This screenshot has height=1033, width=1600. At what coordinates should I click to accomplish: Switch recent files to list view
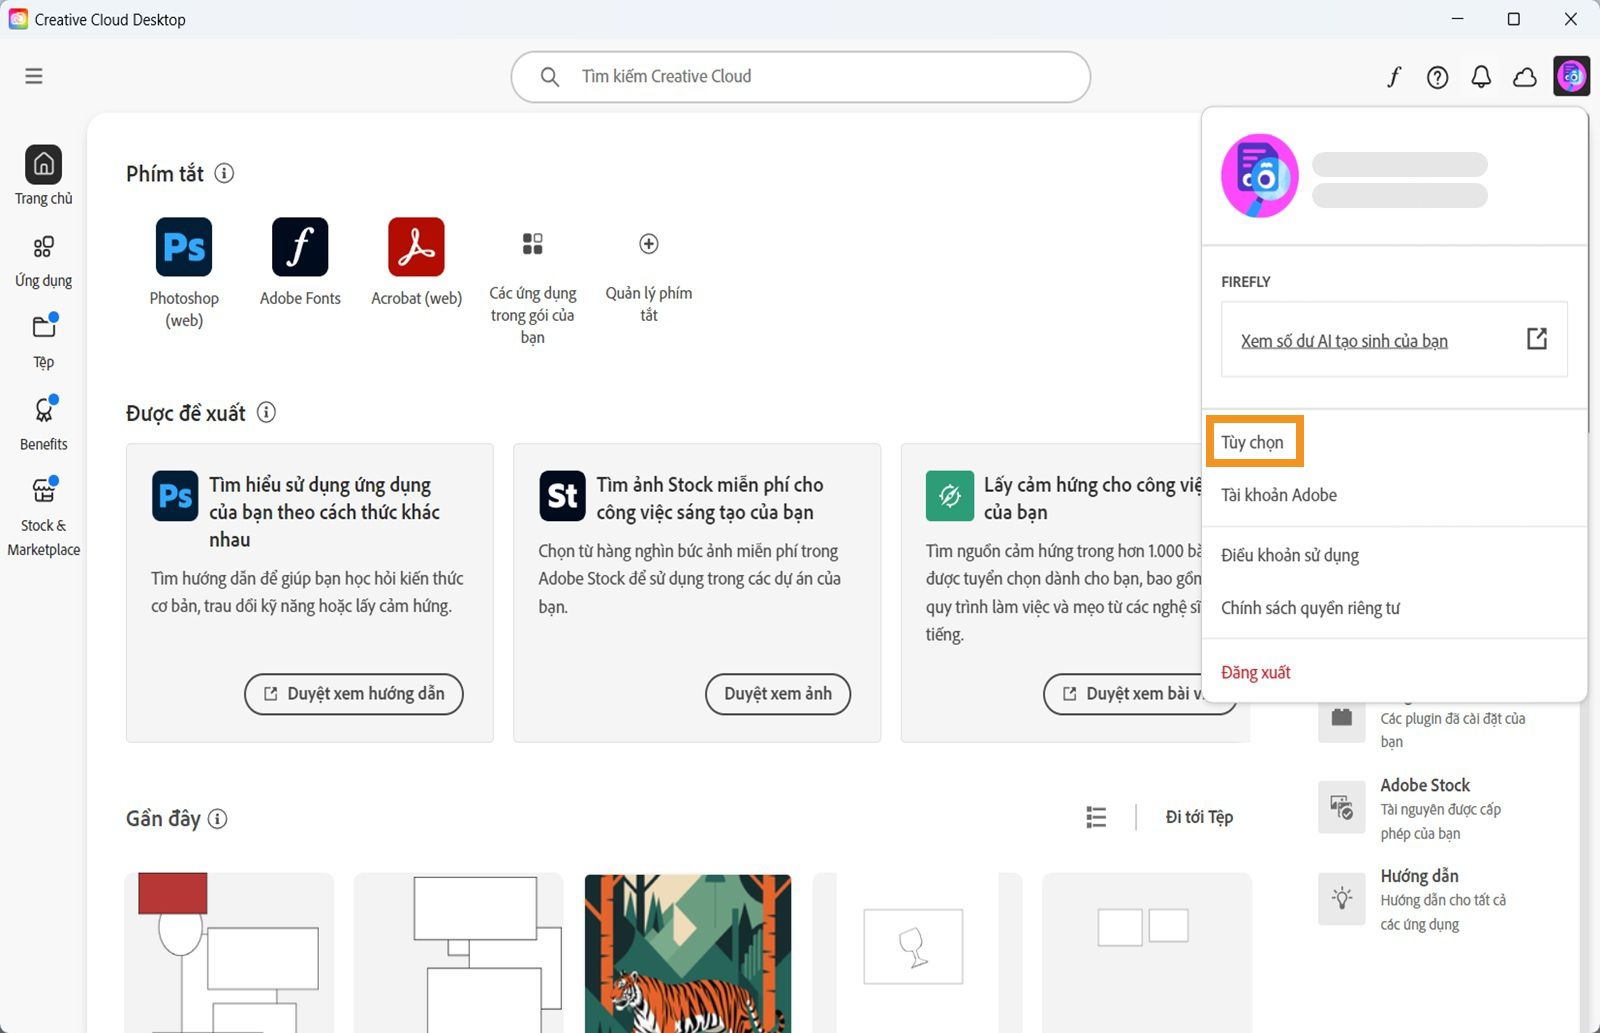(x=1096, y=817)
